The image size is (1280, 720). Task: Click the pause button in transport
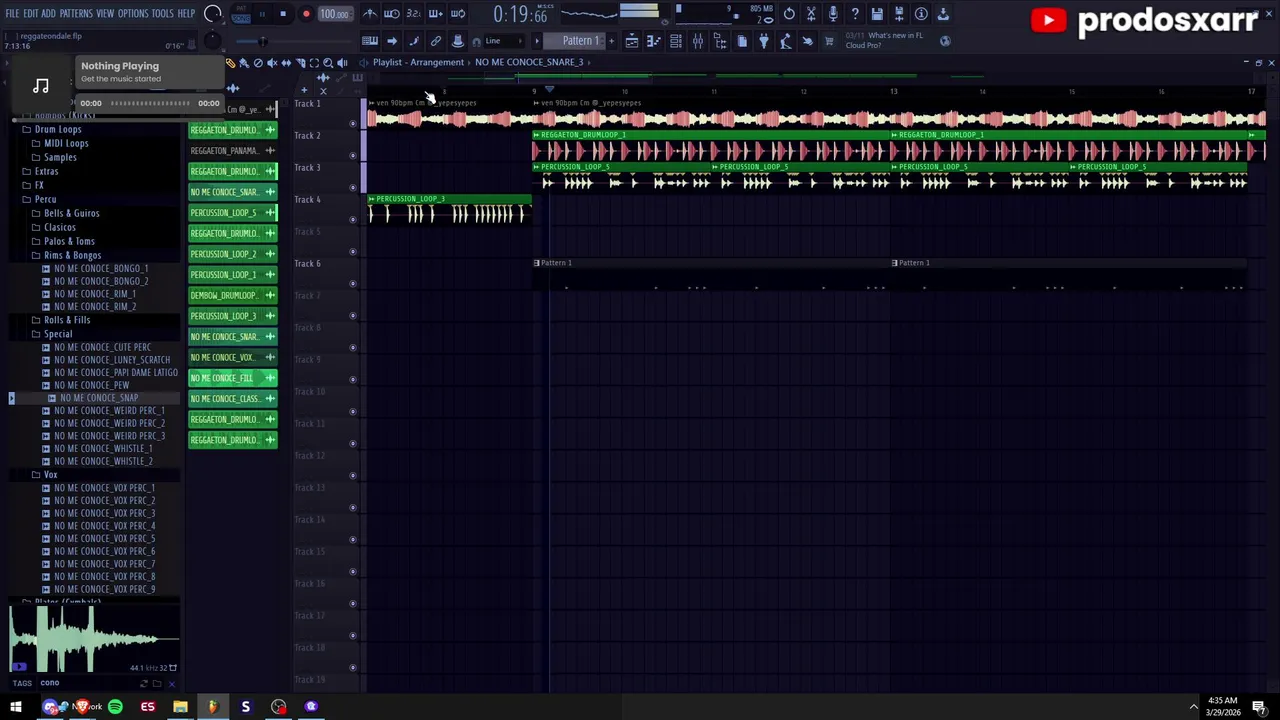tap(262, 14)
